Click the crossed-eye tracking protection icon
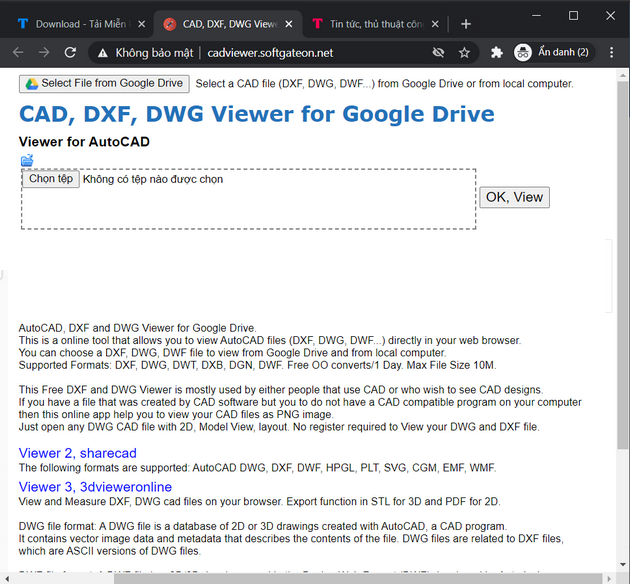 point(438,53)
